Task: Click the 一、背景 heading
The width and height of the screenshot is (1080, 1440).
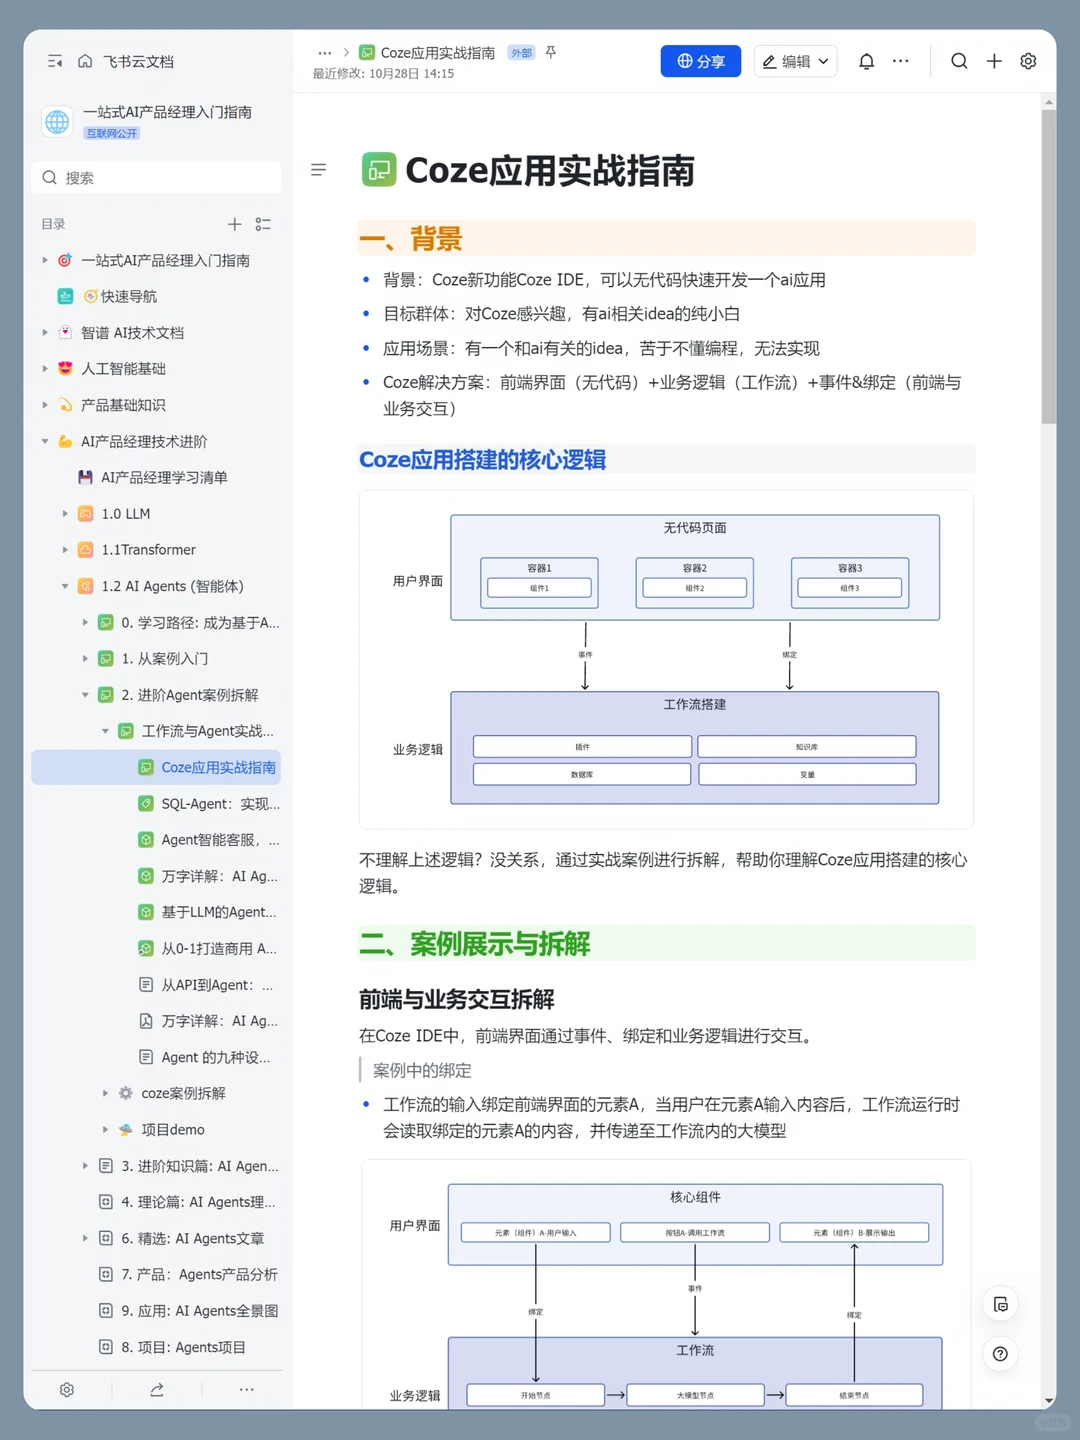Action: point(410,239)
